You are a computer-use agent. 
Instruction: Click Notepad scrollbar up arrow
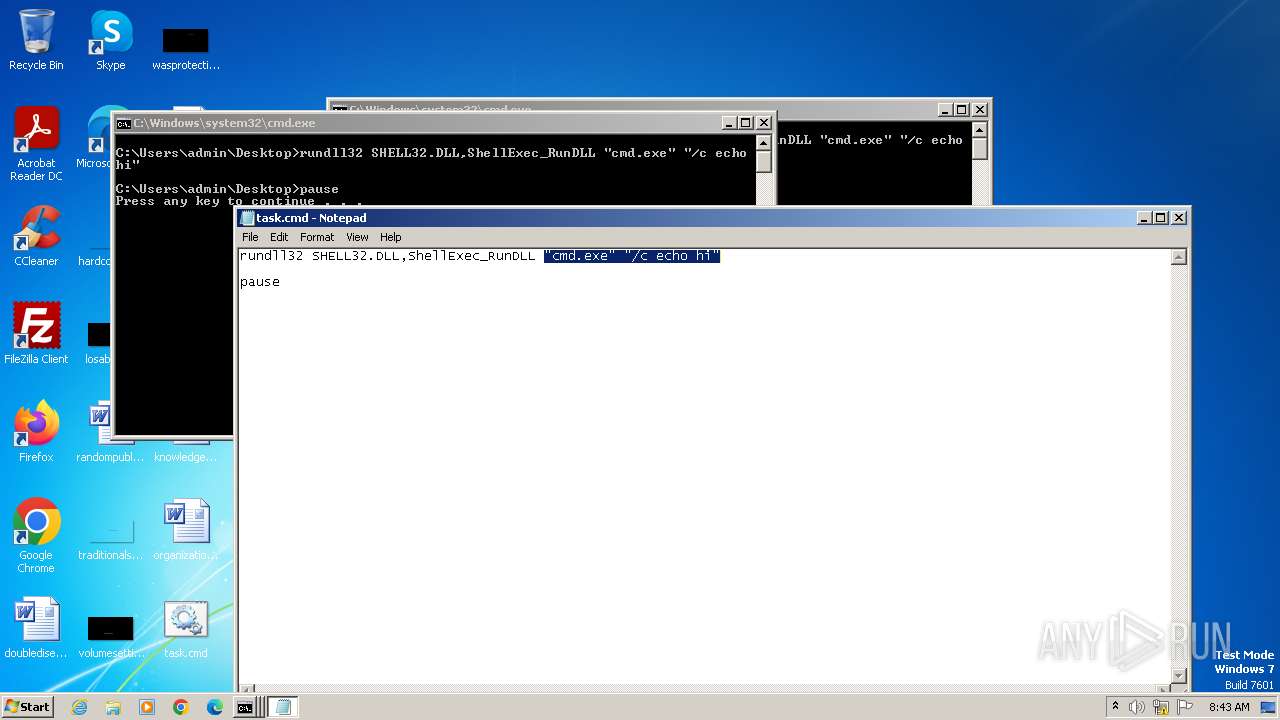pyautogui.click(x=1179, y=257)
